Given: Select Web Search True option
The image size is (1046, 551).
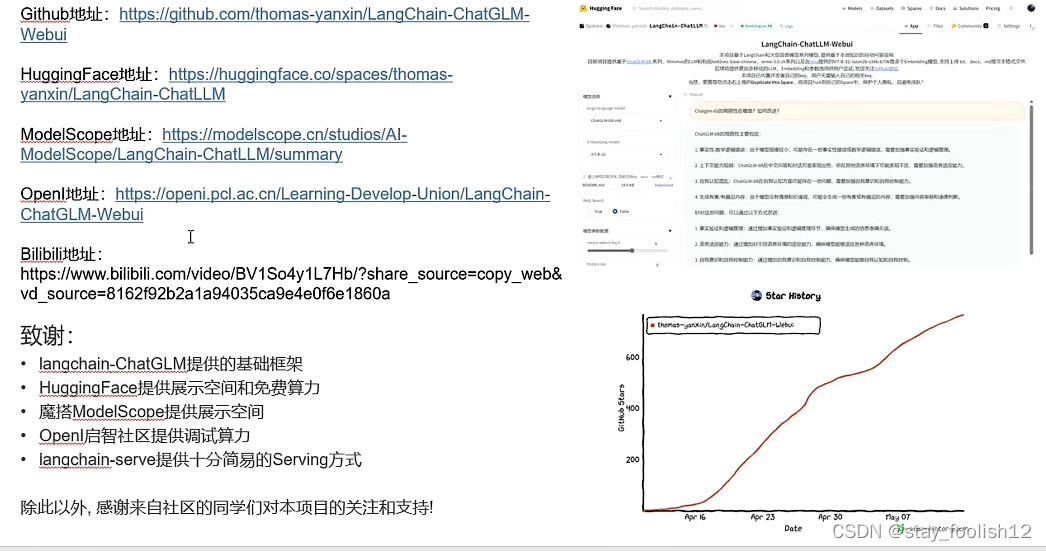Looking at the screenshot, I should [594, 211].
